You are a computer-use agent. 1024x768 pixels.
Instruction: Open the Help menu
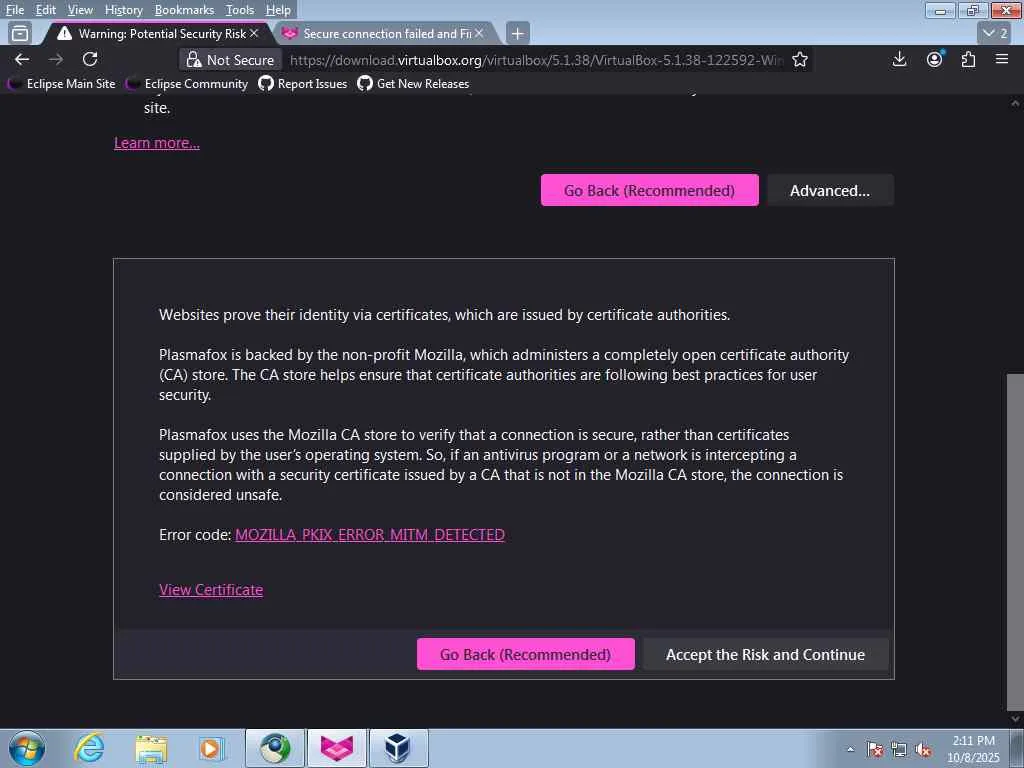(278, 10)
